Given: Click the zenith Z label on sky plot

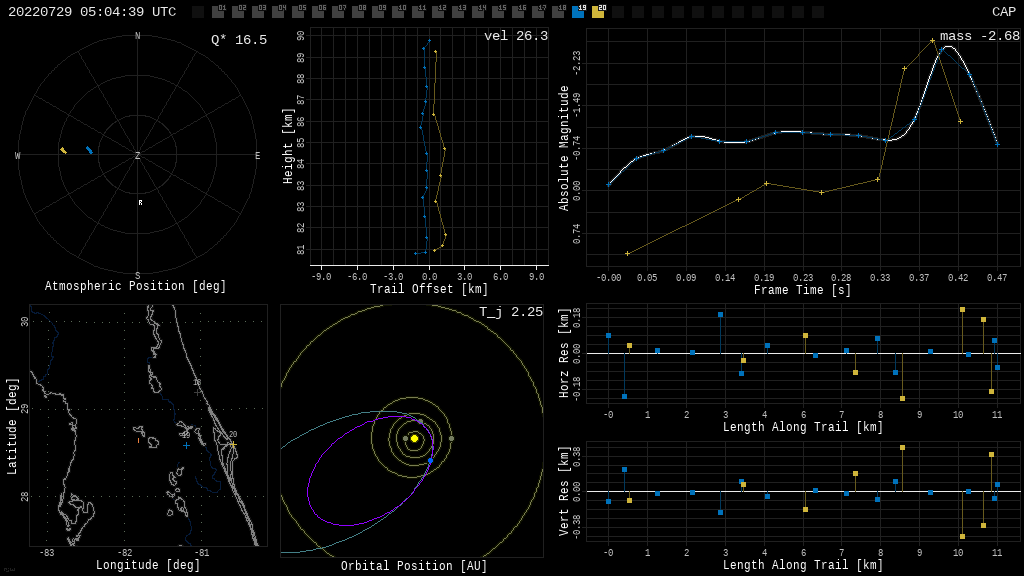Looking at the screenshot, I should [138, 155].
